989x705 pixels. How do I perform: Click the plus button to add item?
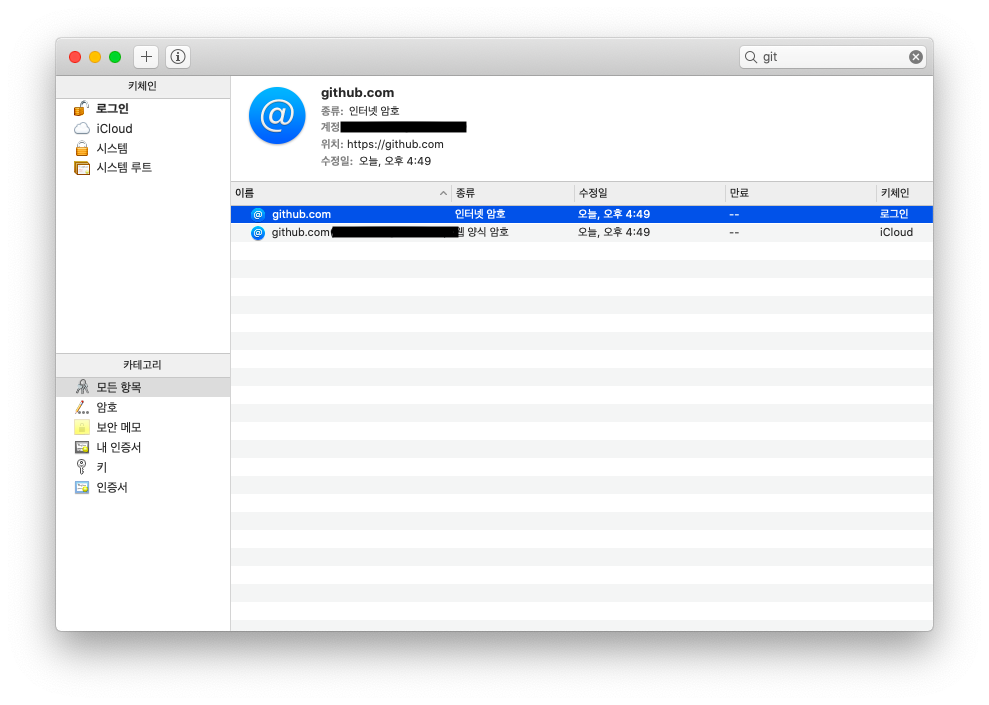click(x=146, y=57)
